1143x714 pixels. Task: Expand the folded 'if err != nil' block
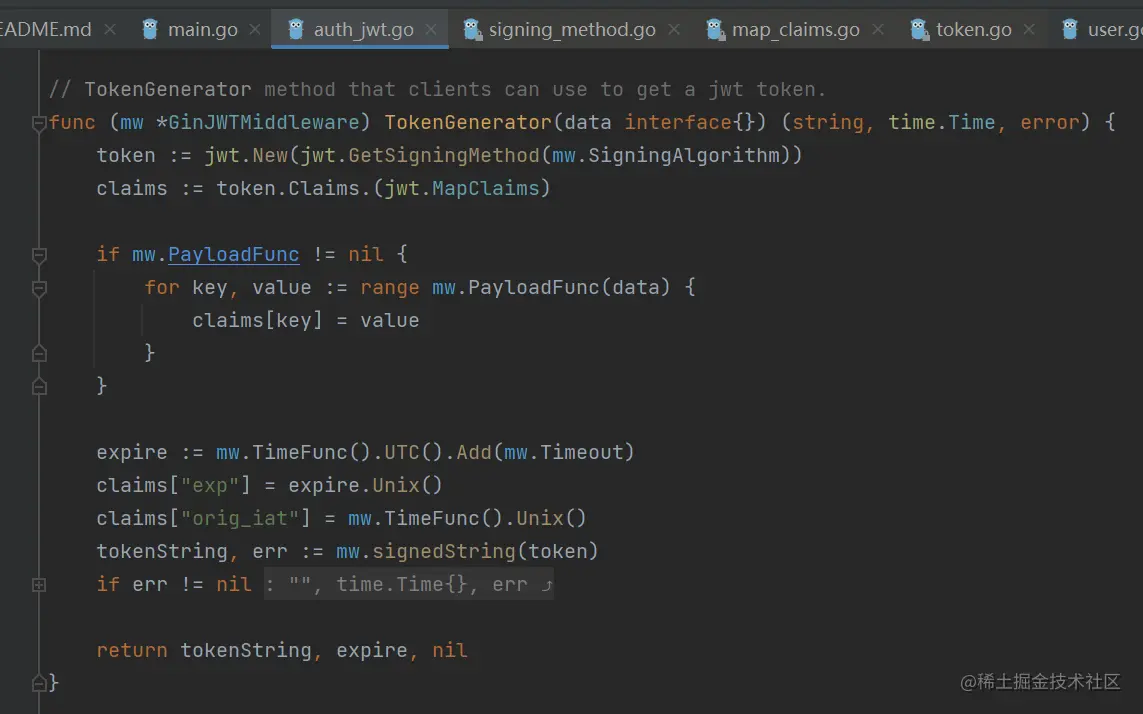pos(39,585)
